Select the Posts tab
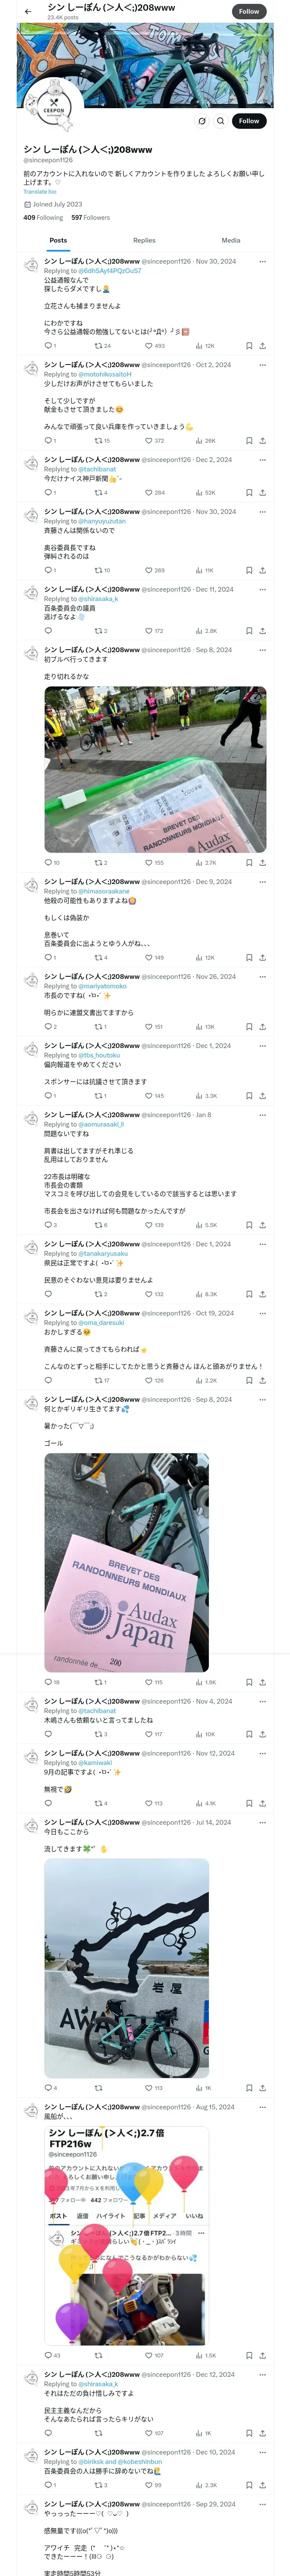290x2576 pixels. click(58, 240)
